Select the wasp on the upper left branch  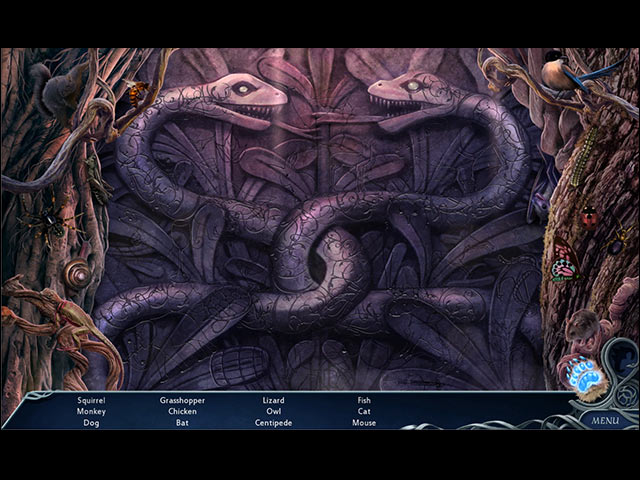point(136,92)
